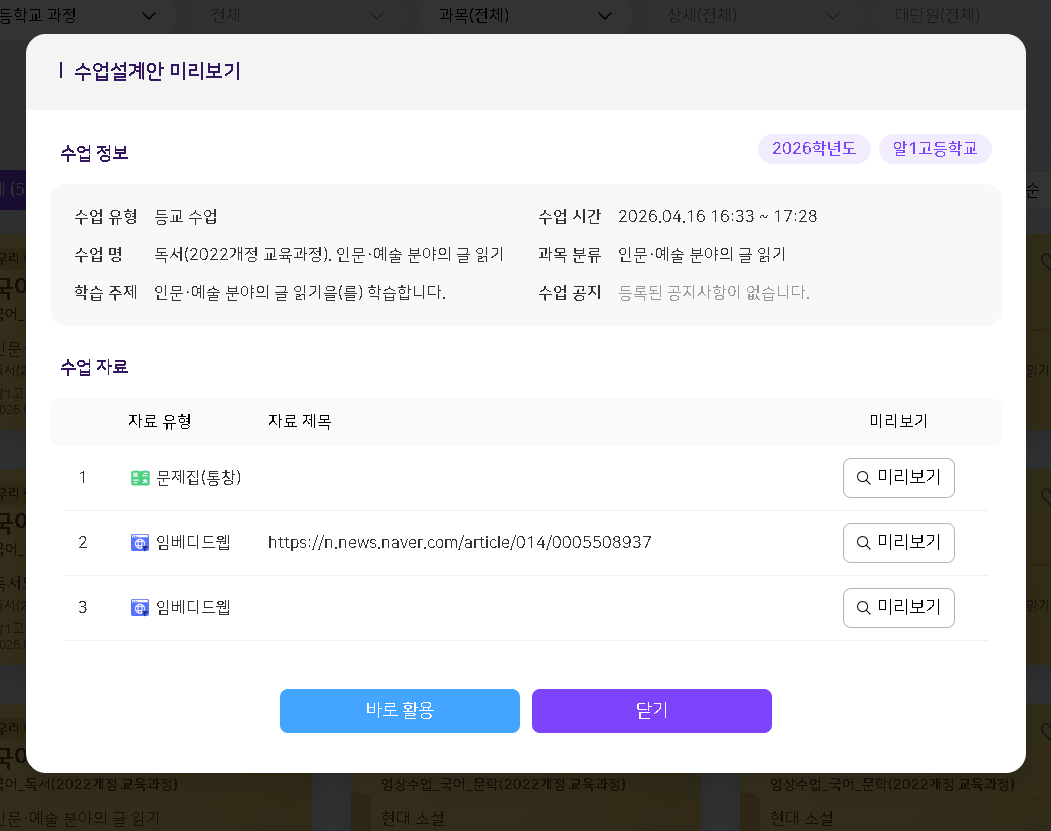Click the magnifier icon for the 문제집(통창) row
Image resolution: width=1051 pixels, height=831 pixels.
pos(863,478)
